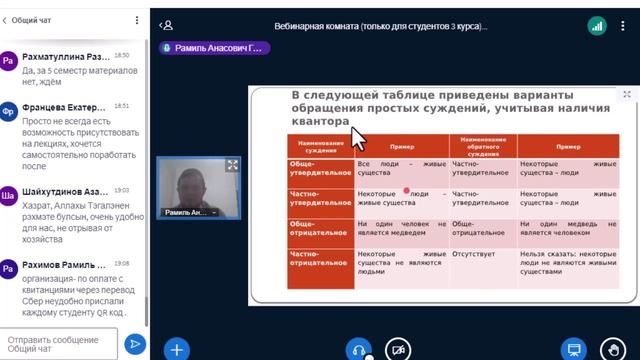The height and width of the screenshot is (360, 640).
Task: Open chat options three-dot menu
Action: [x=137, y=20]
